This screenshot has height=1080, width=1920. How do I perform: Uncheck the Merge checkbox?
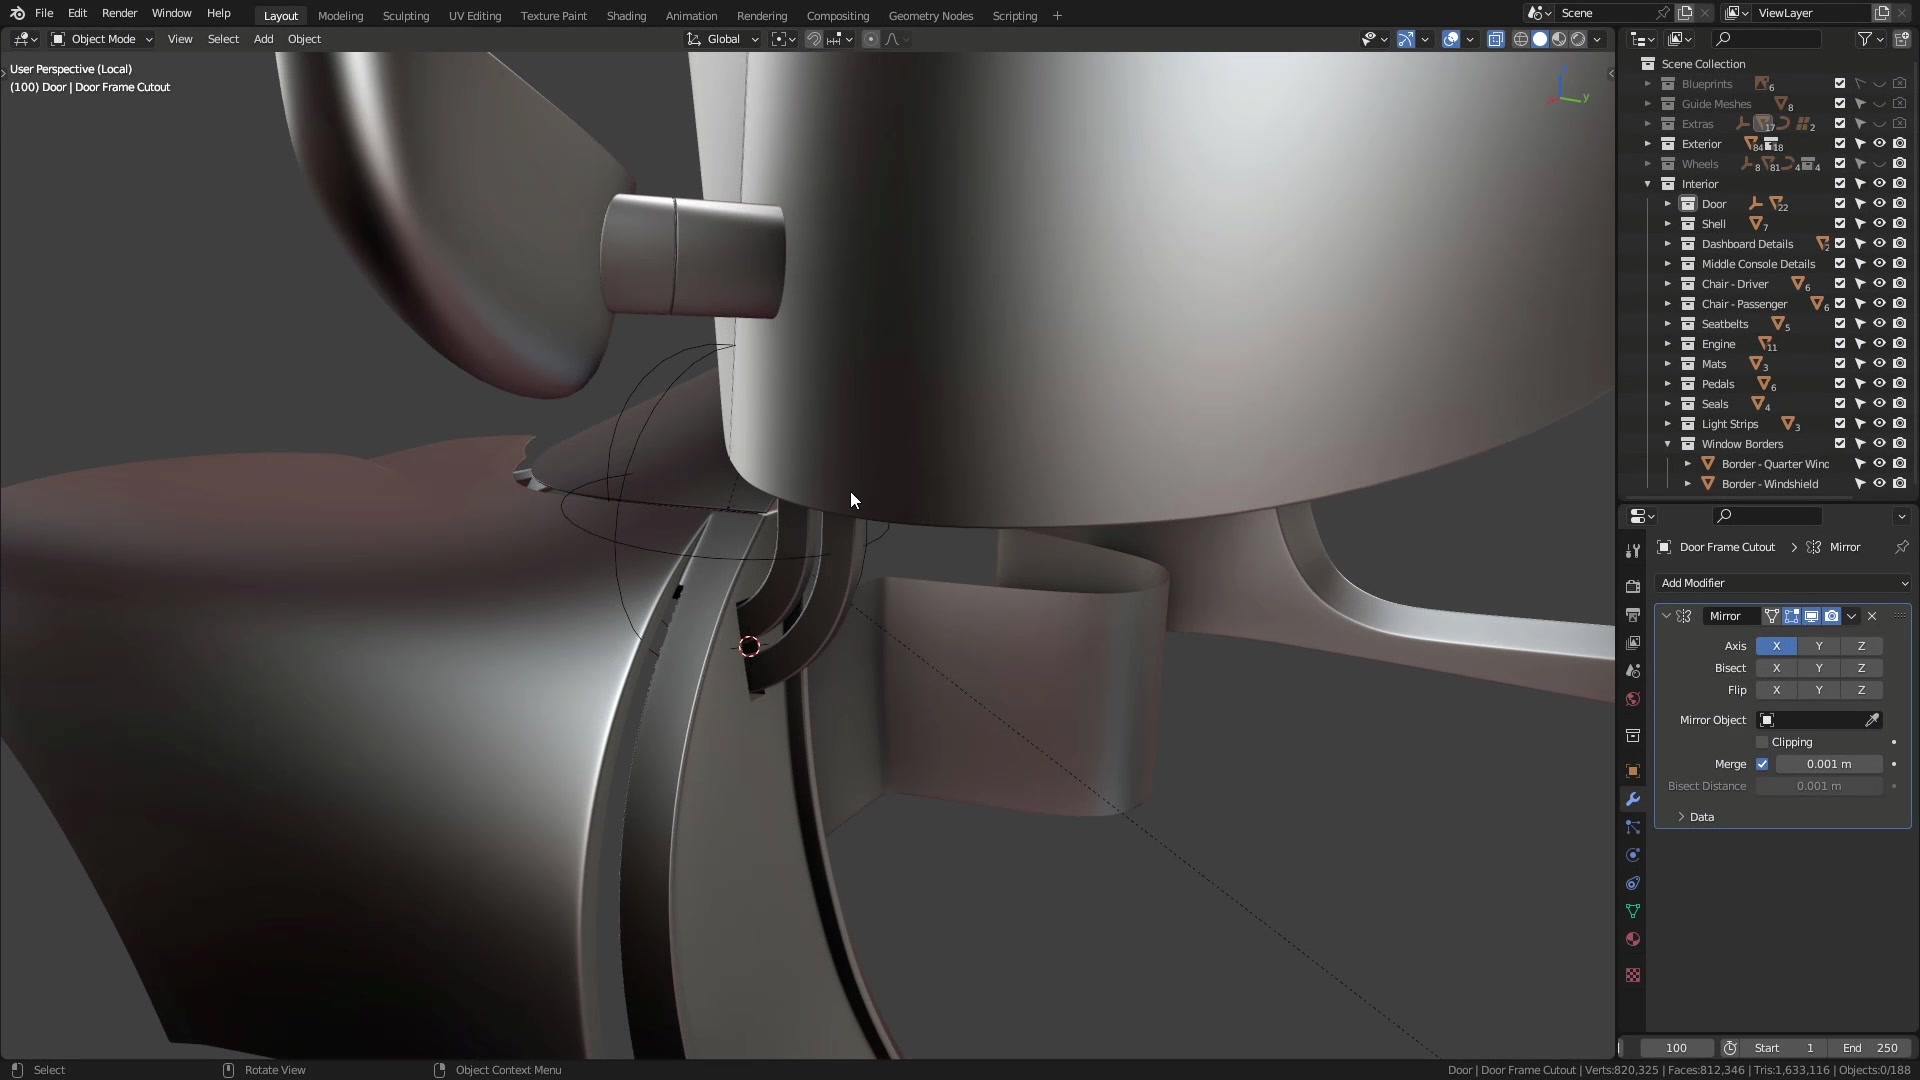pyautogui.click(x=1762, y=764)
